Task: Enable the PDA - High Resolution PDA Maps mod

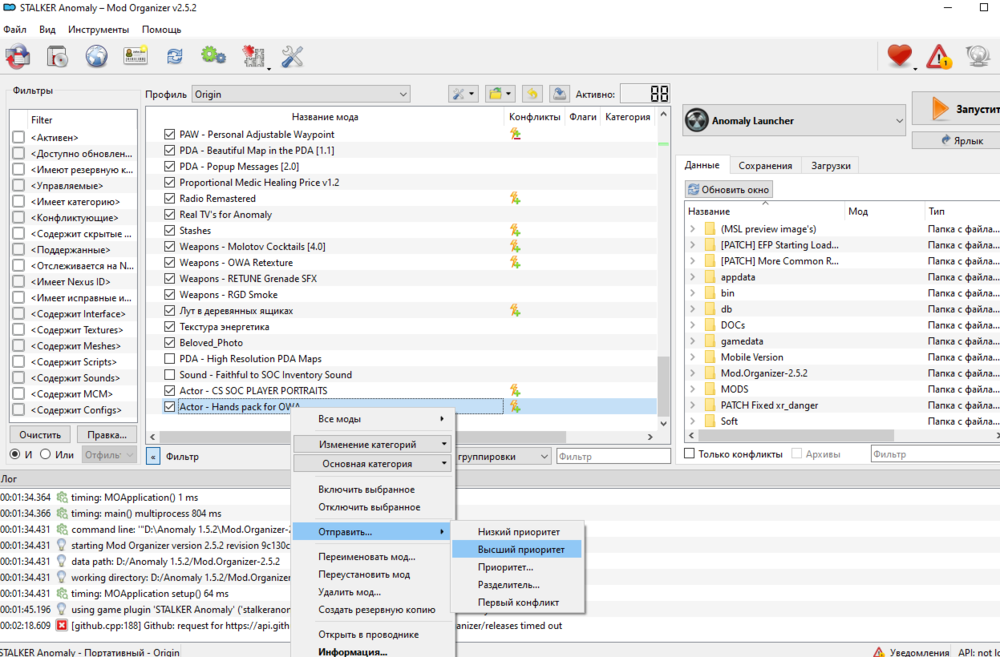Action: click(x=168, y=359)
